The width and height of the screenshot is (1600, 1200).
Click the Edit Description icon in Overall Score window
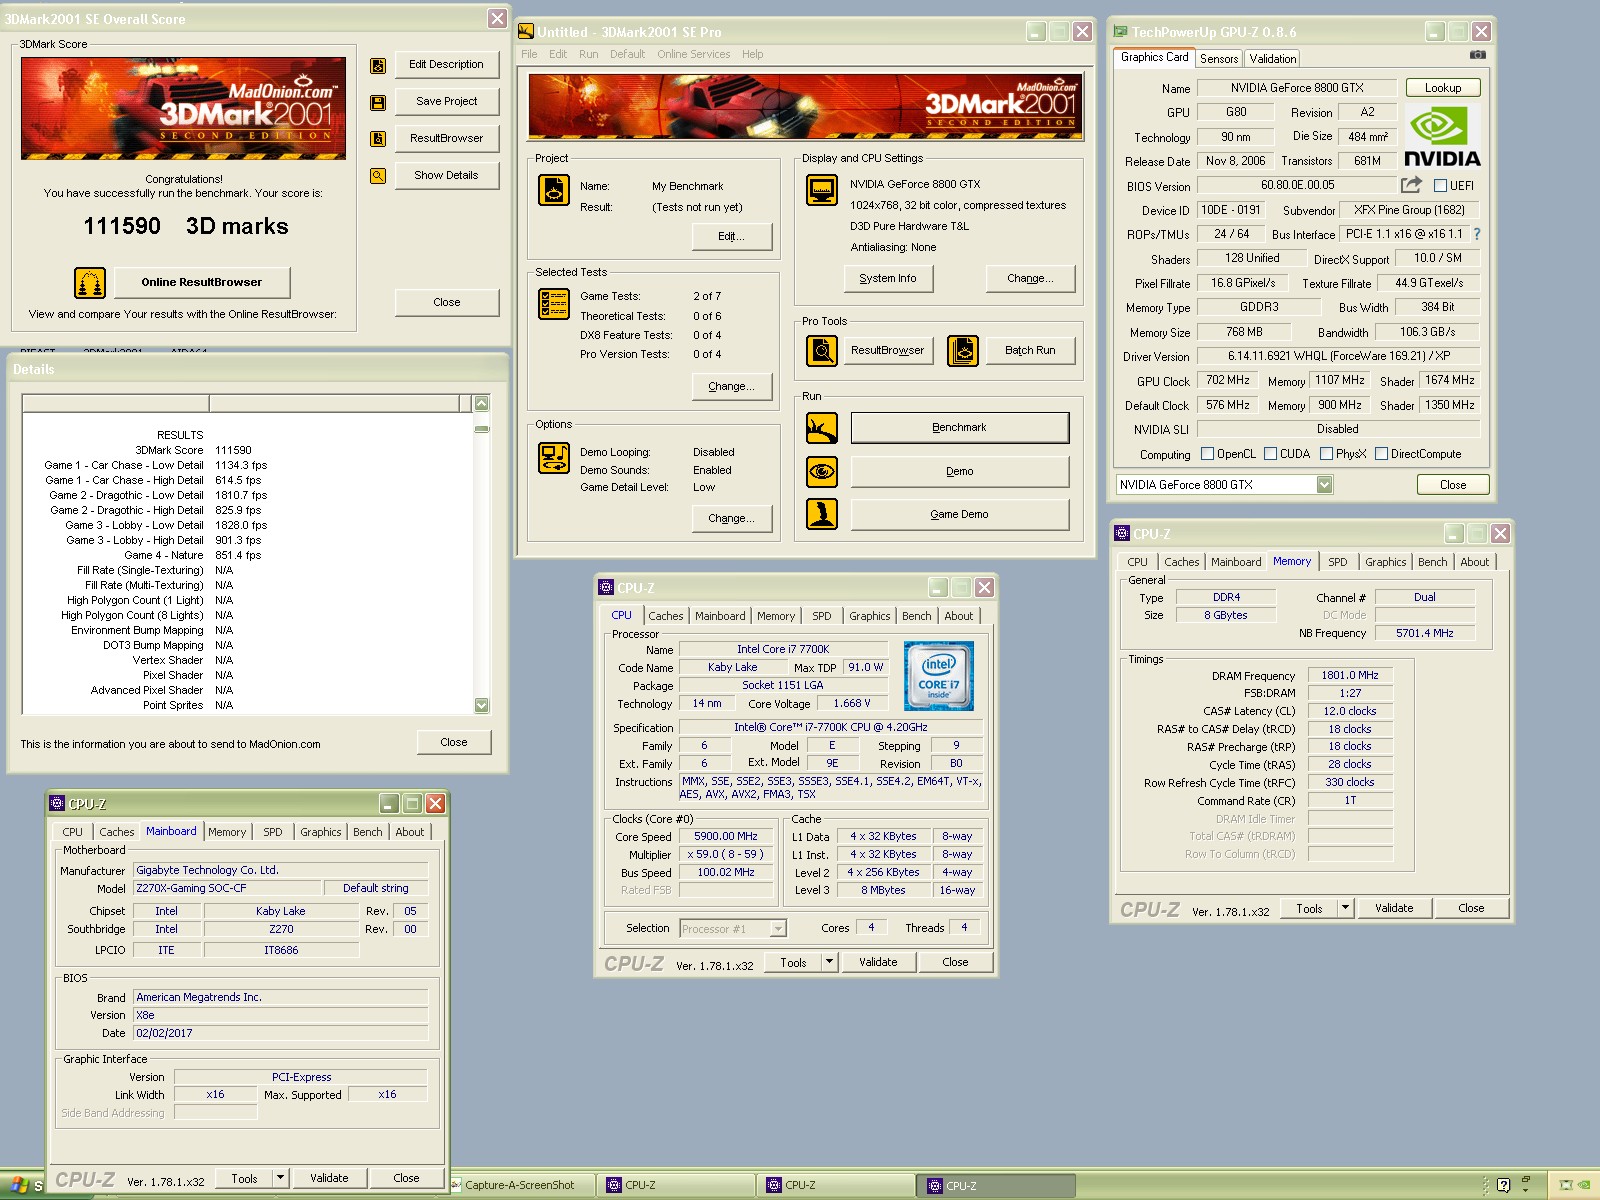pyautogui.click(x=378, y=66)
